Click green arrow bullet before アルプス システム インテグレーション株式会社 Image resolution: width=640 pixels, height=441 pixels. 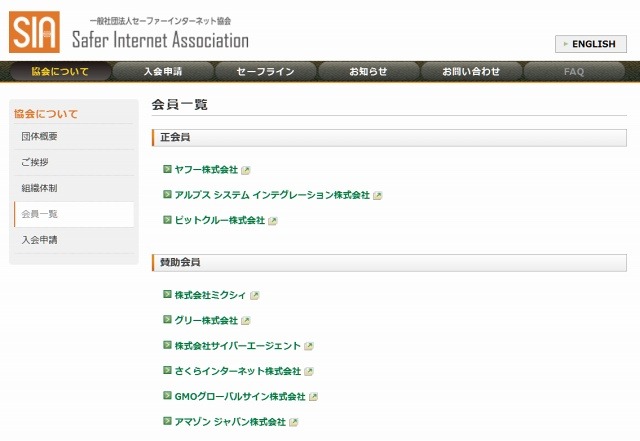coord(167,194)
